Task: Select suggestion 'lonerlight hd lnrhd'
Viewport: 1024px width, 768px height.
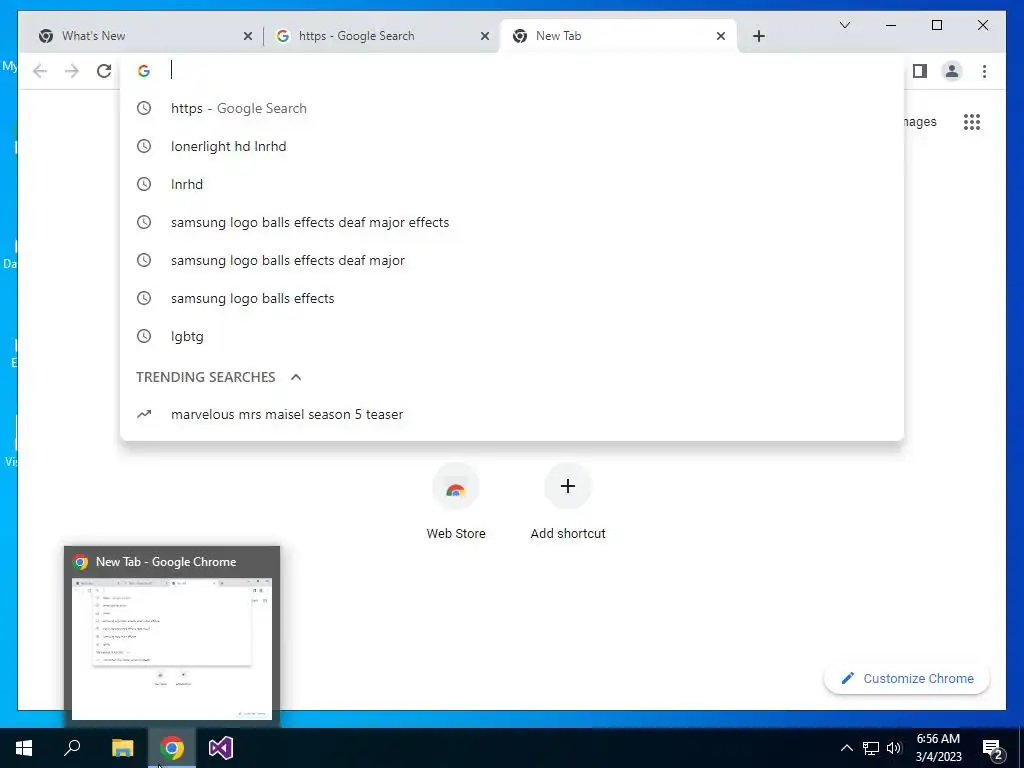Action: point(512,146)
